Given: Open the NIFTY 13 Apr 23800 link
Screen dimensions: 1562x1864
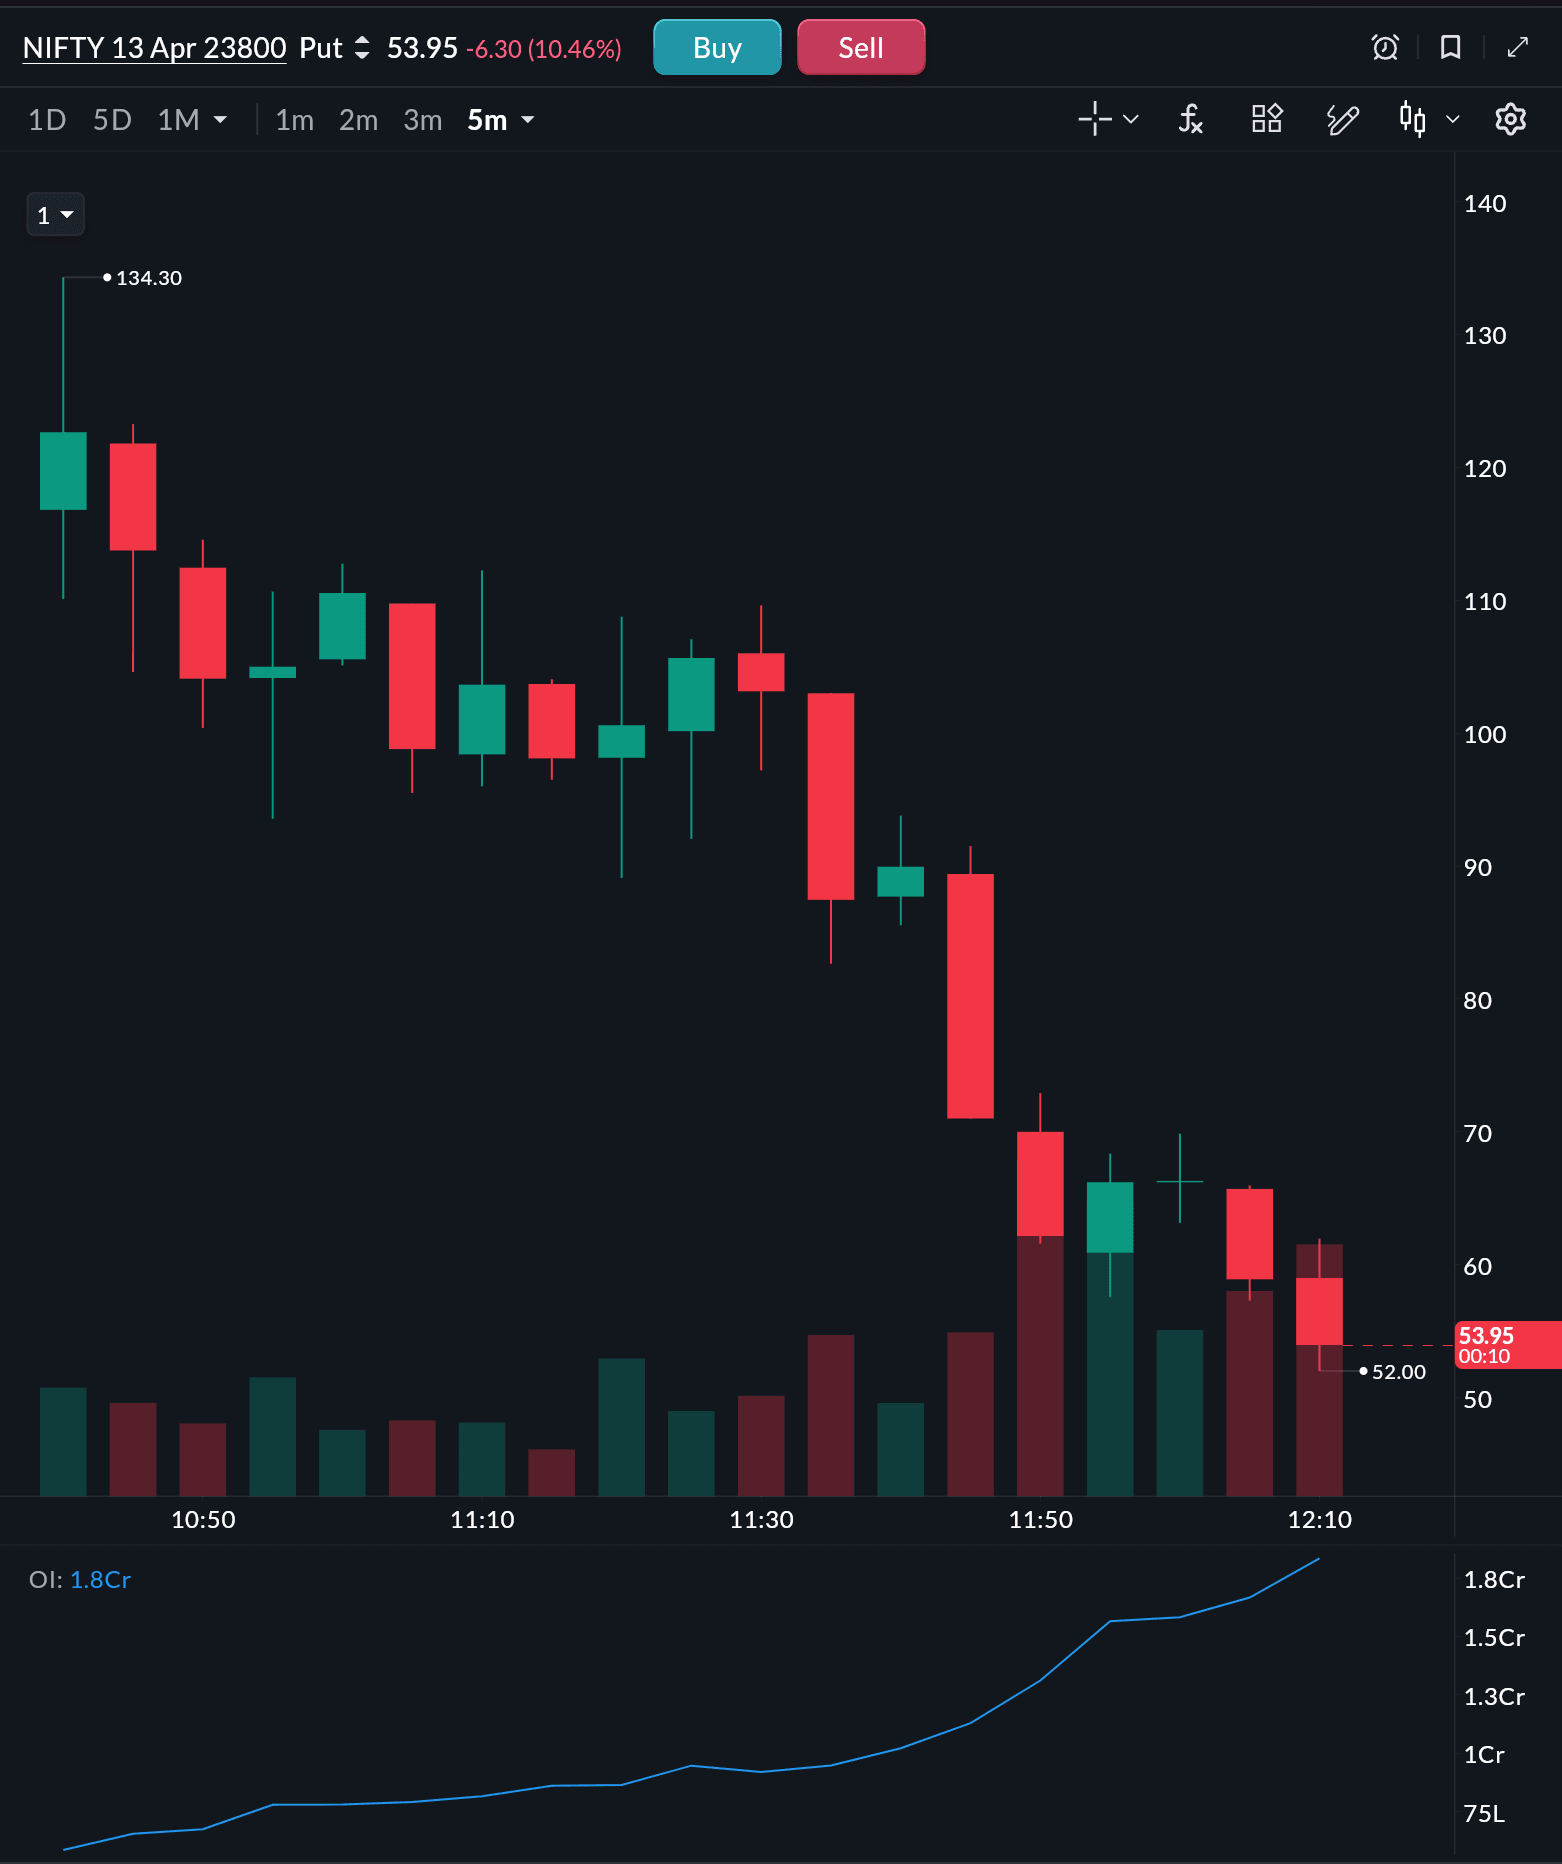Looking at the screenshot, I should [154, 48].
